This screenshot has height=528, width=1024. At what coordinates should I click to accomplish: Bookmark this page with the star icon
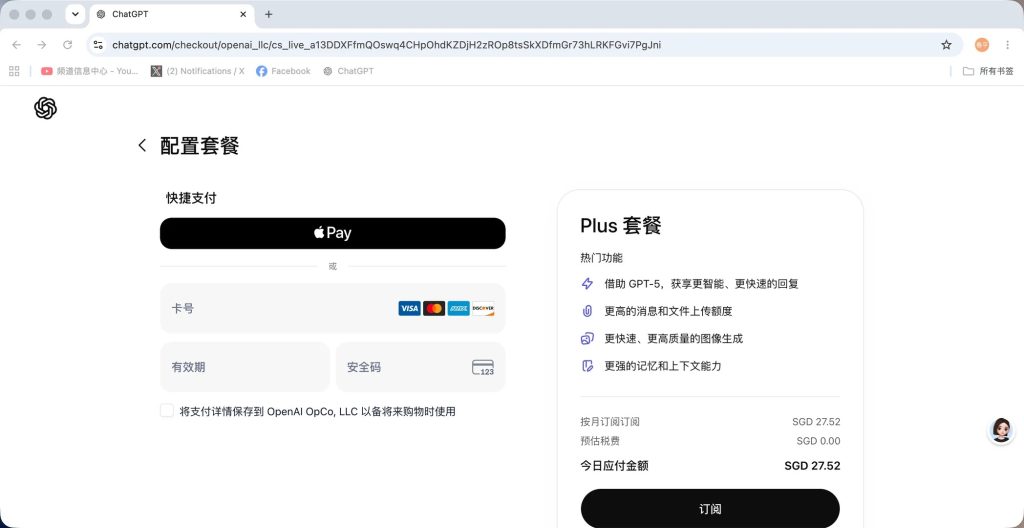(946, 45)
